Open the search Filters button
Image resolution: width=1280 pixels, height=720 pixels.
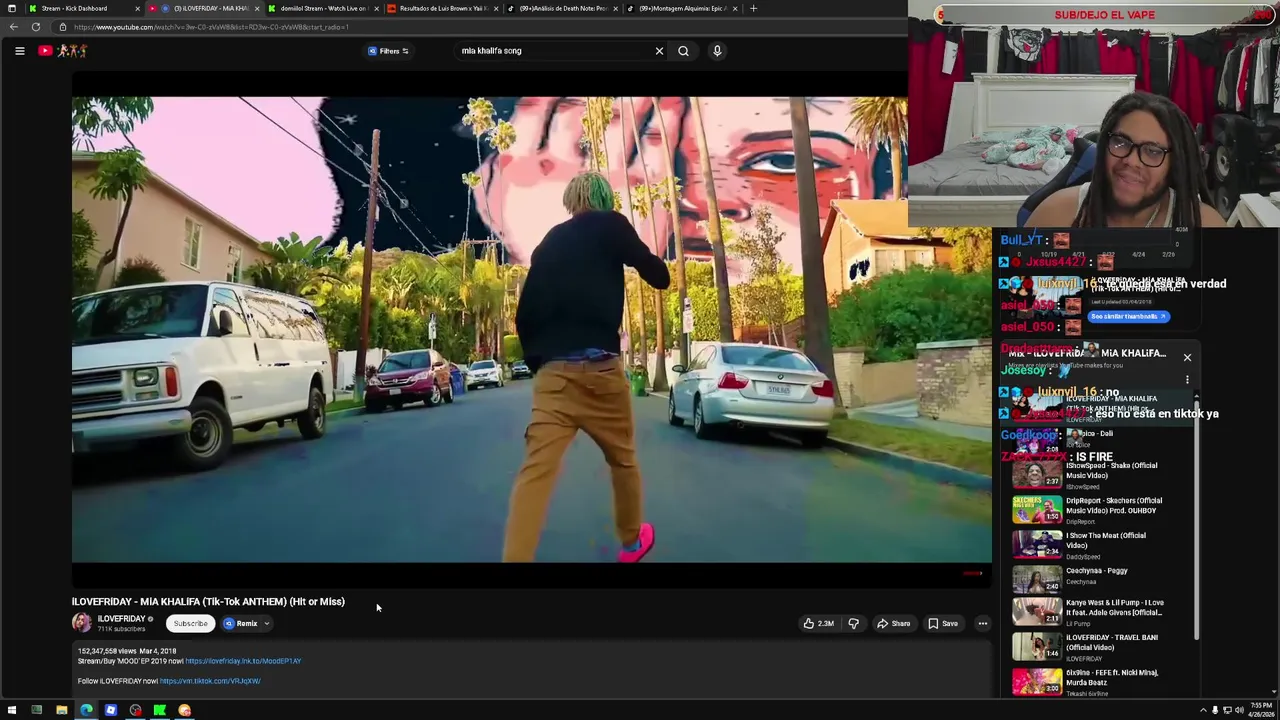click(x=389, y=51)
